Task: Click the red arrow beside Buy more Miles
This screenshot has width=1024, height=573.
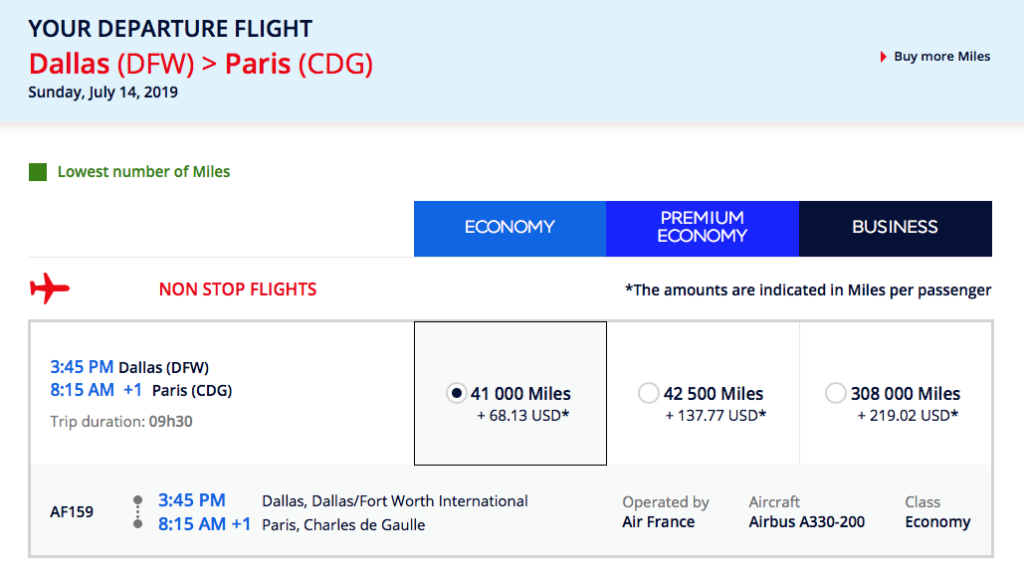Action: click(x=883, y=57)
